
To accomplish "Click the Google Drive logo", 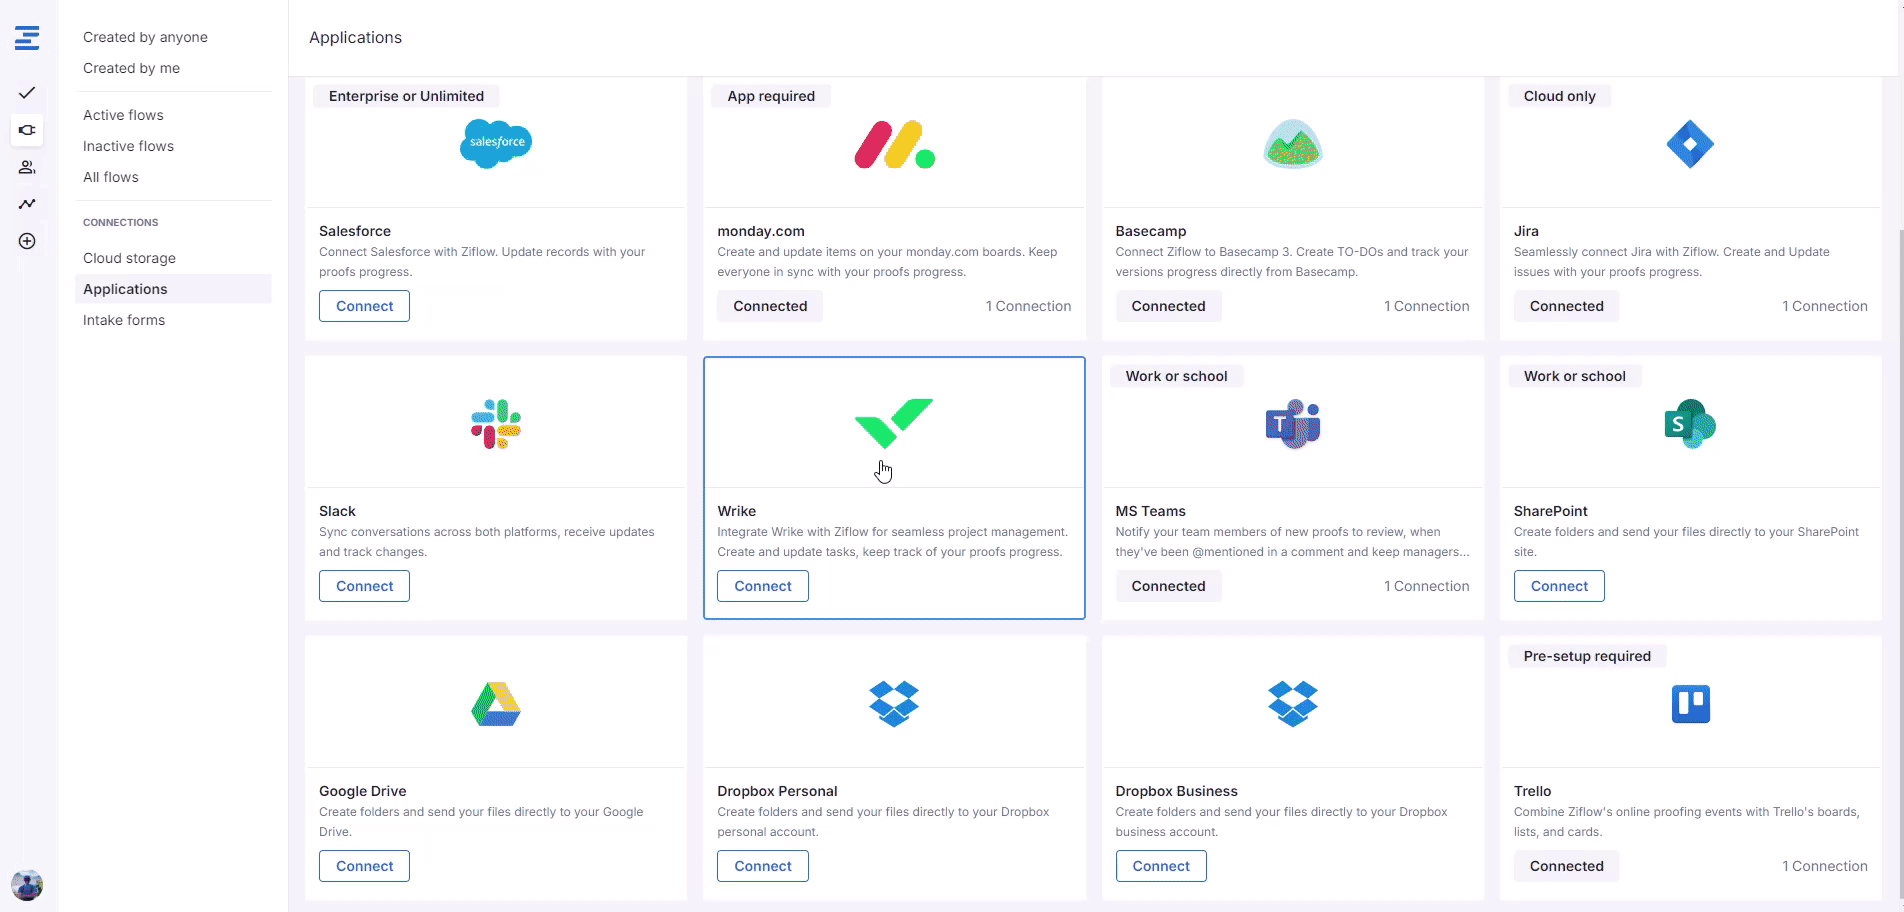I will coord(496,704).
